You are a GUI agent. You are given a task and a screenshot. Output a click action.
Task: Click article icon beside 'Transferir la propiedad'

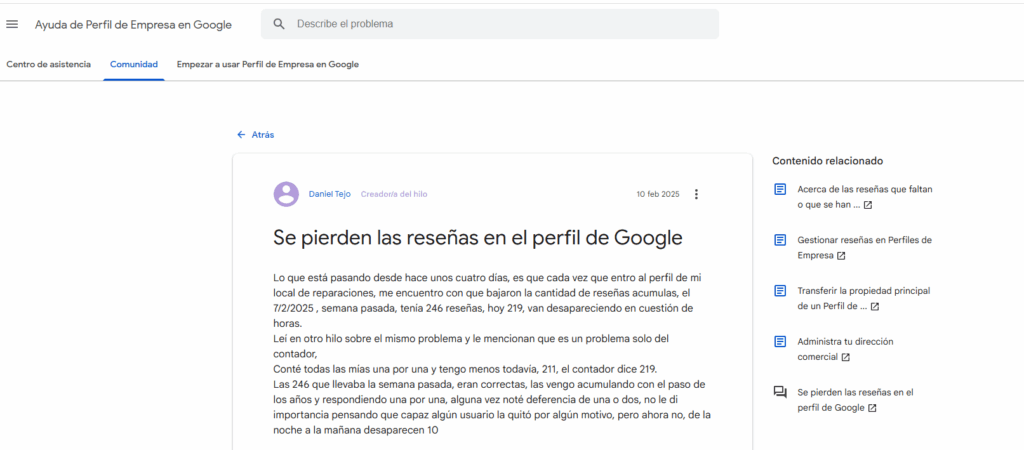[x=780, y=291]
